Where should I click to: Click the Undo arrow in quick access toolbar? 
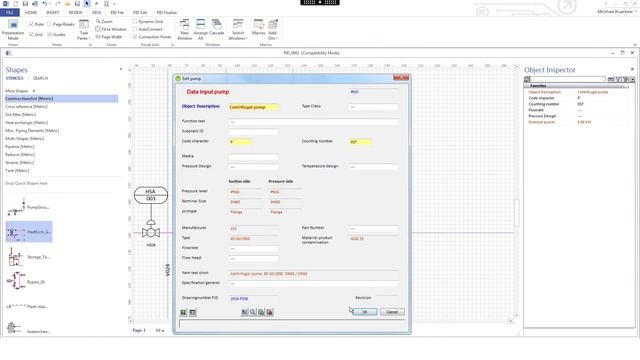pos(44,4)
